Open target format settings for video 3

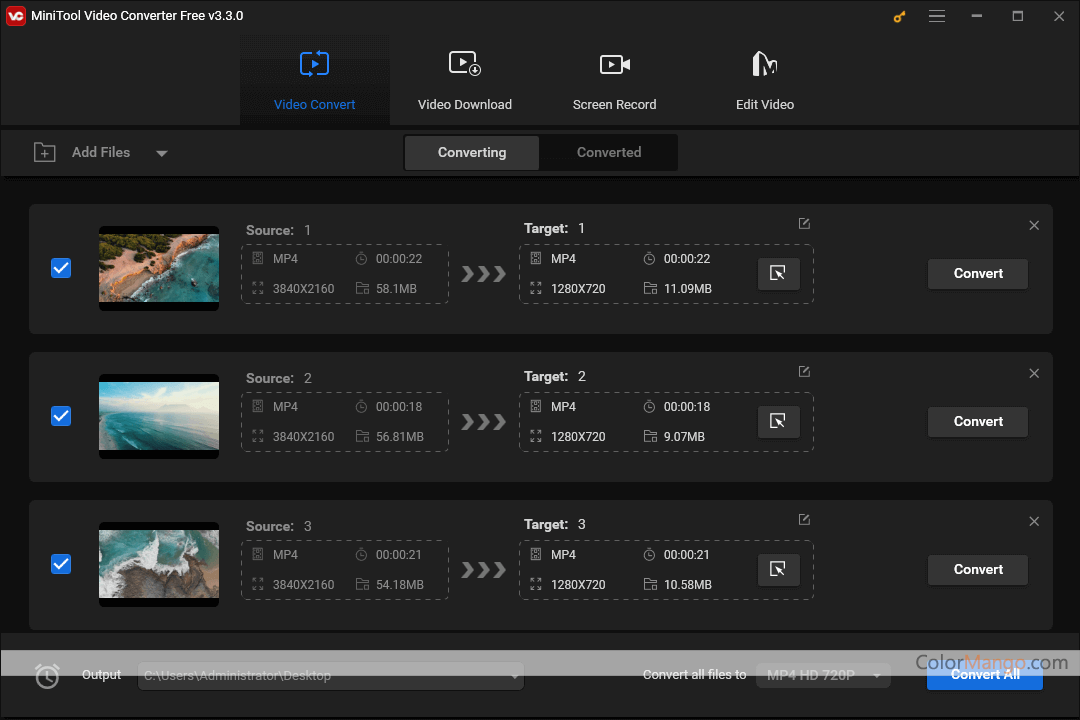click(x=778, y=570)
